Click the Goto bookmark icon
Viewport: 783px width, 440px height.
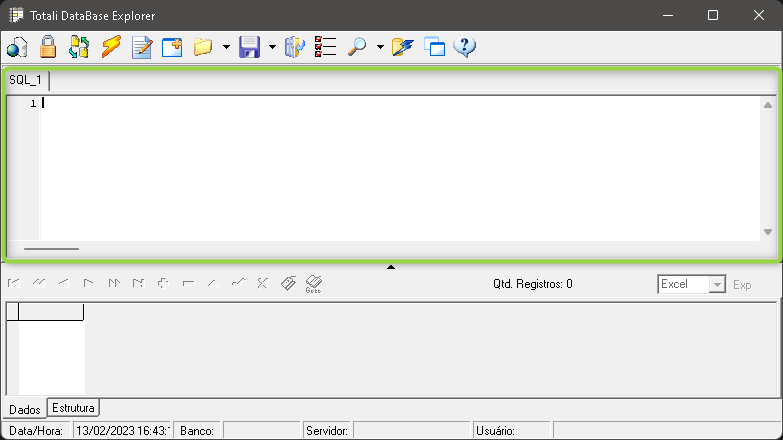pos(314,284)
